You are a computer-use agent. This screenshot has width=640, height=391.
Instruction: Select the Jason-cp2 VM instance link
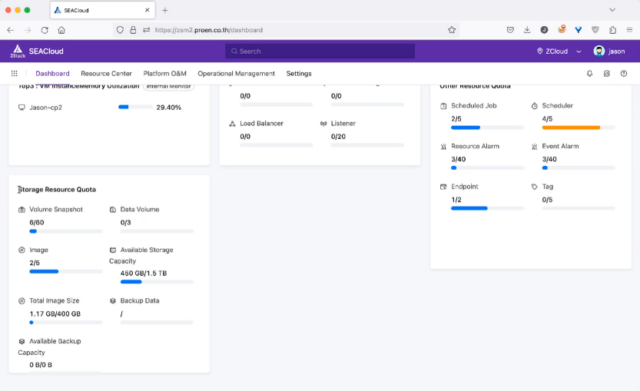coord(46,107)
